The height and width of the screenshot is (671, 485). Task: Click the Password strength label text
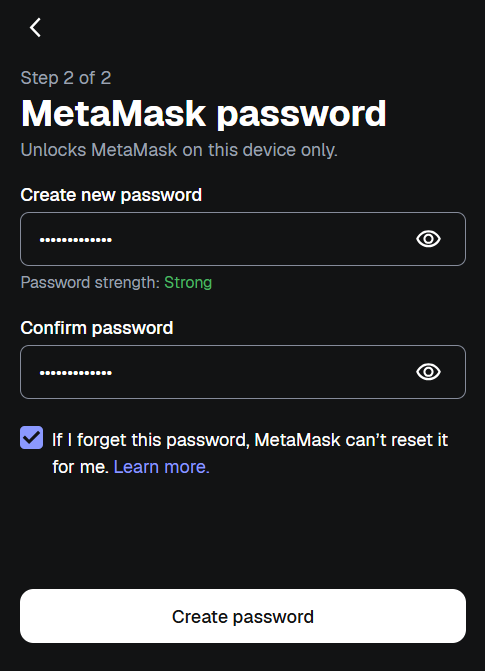pyautogui.click(x=90, y=282)
